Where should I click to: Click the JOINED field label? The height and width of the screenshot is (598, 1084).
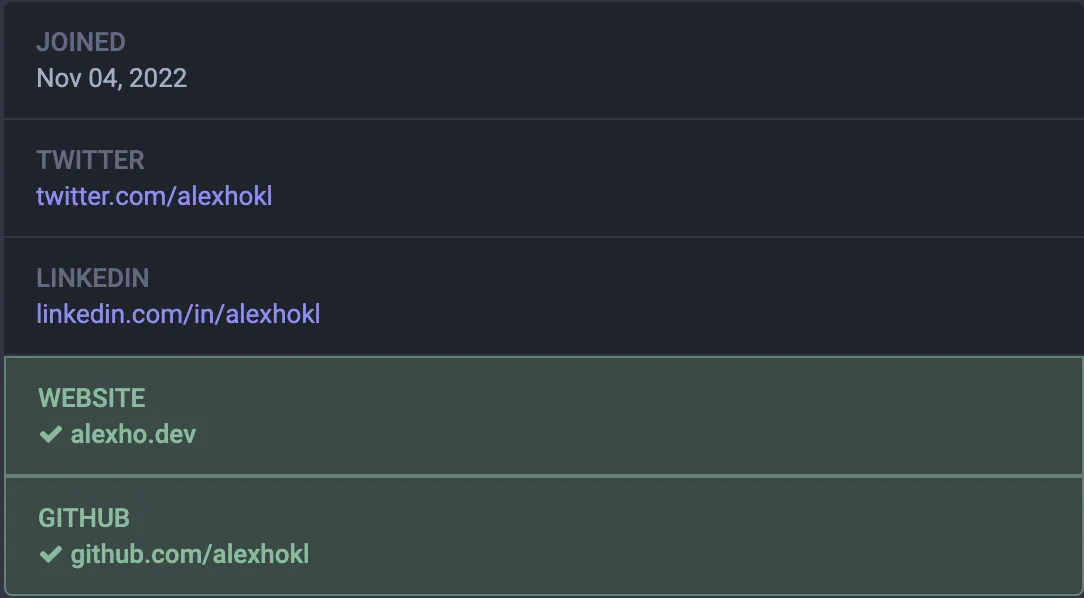tap(81, 42)
